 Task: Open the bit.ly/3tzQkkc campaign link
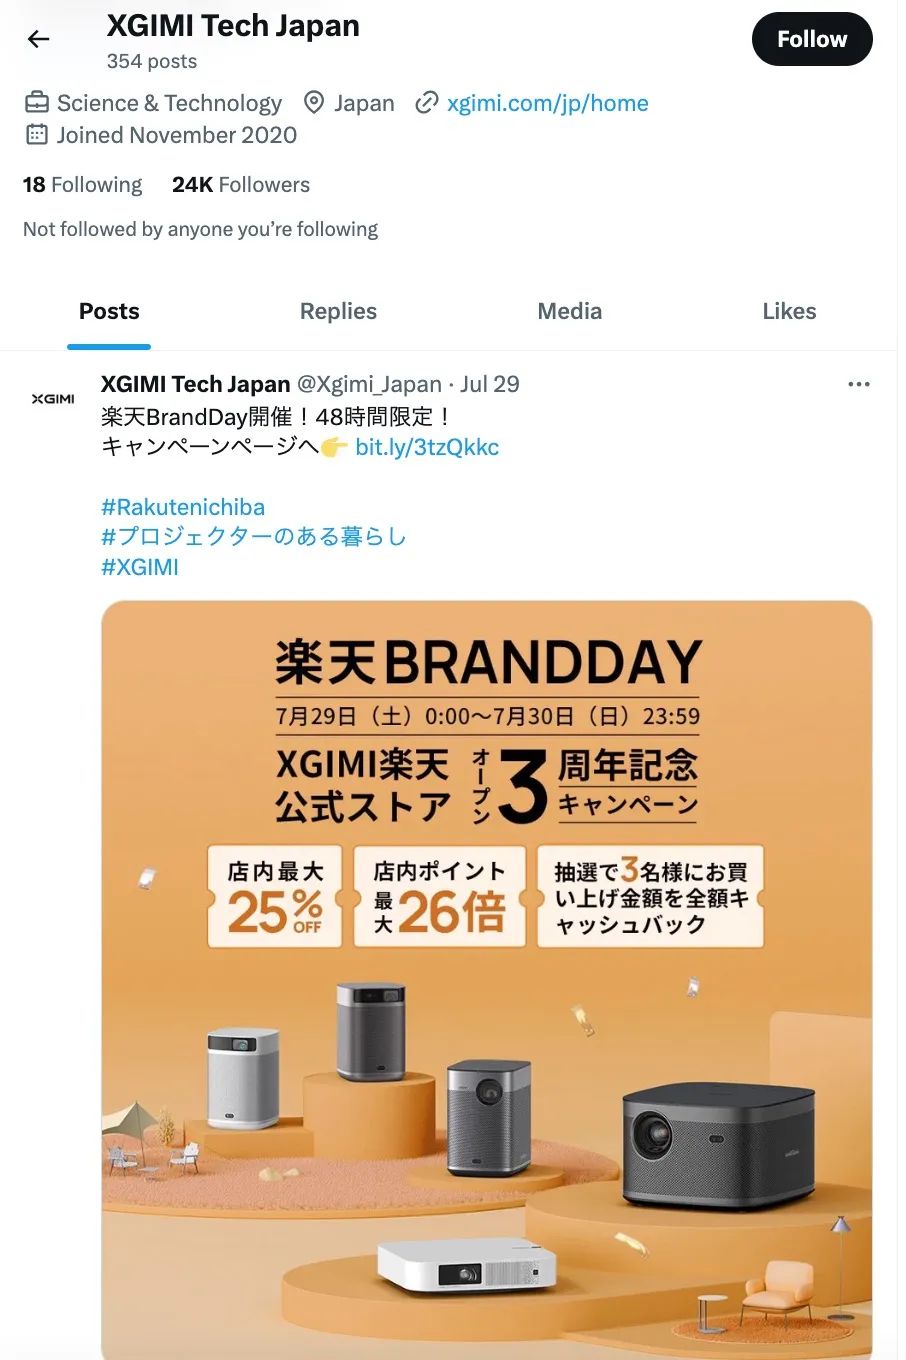click(427, 447)
